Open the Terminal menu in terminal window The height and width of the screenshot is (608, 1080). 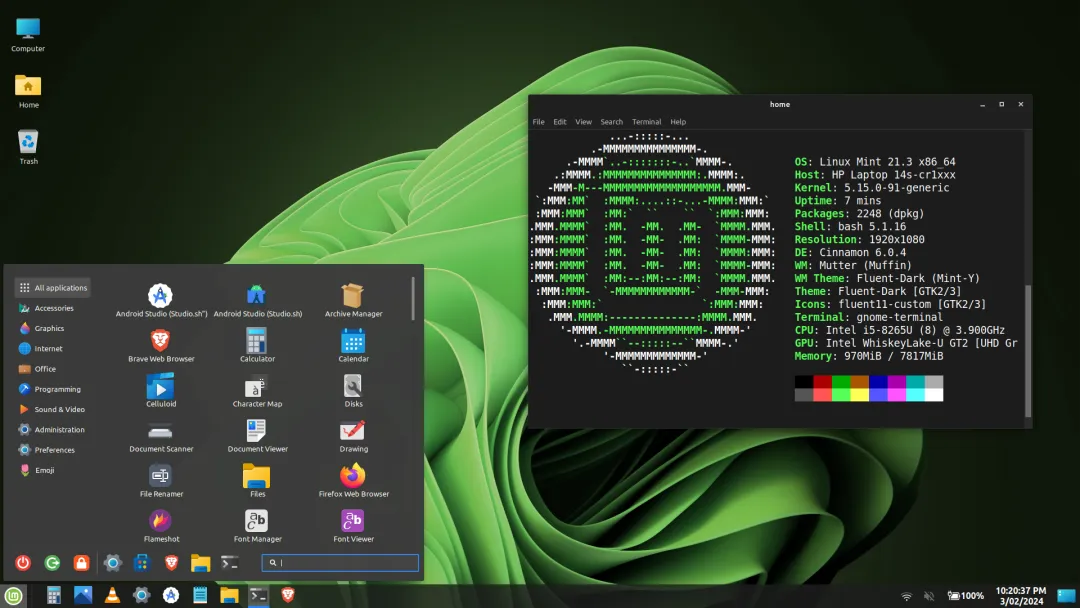coord(646,122)
